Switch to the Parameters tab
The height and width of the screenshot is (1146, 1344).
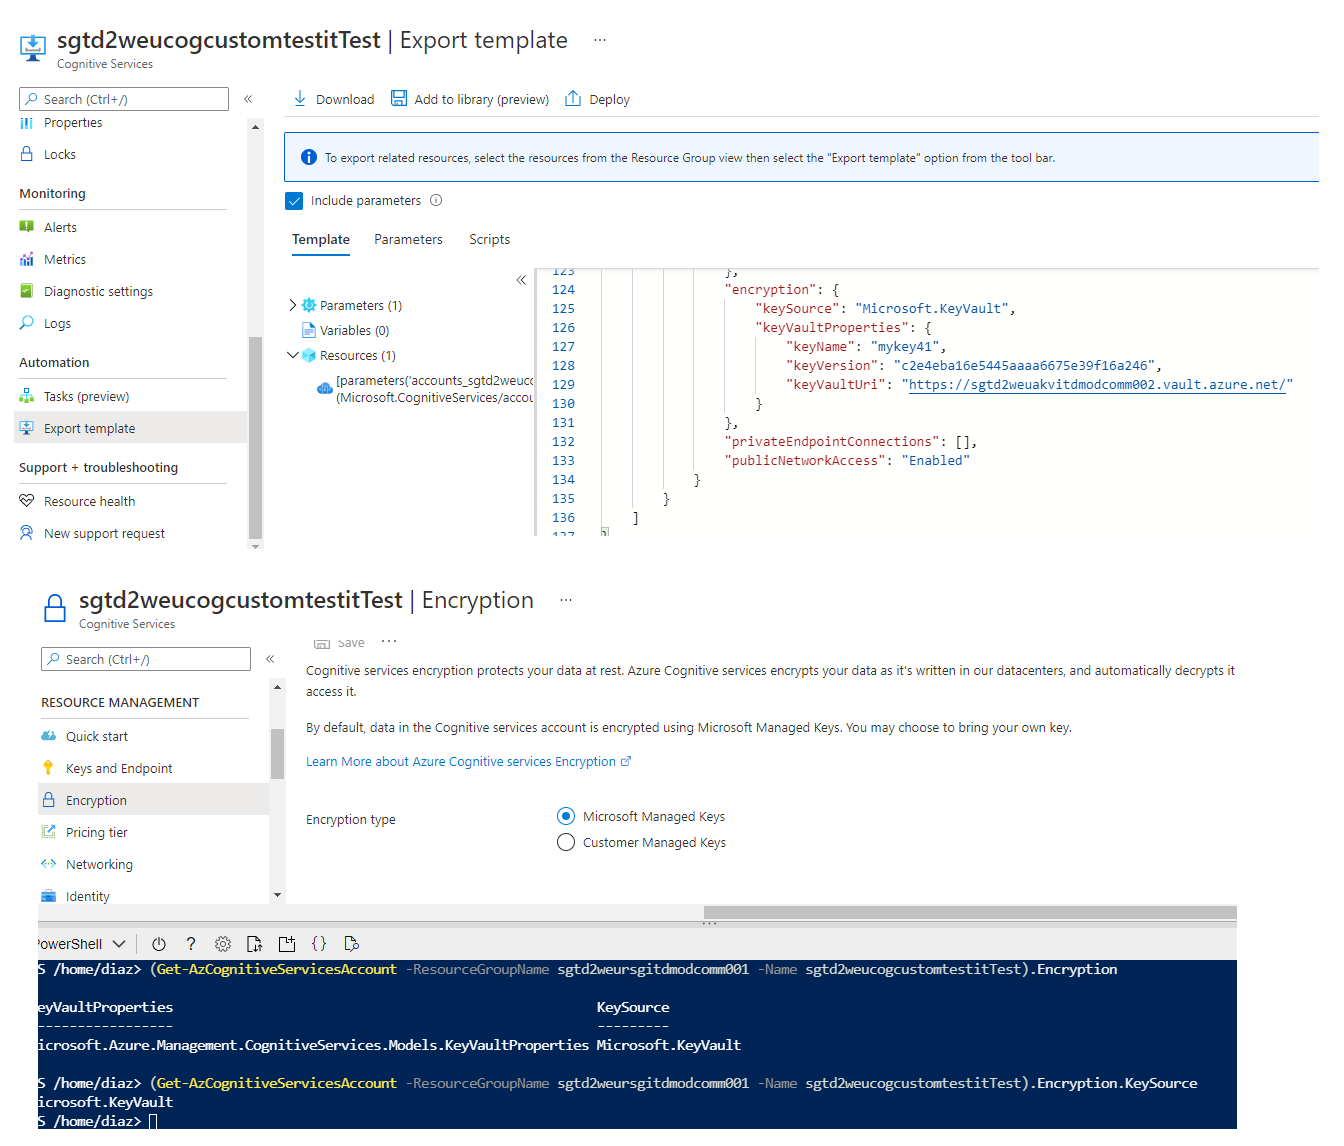pyautogui.click(x=408, y=239)
